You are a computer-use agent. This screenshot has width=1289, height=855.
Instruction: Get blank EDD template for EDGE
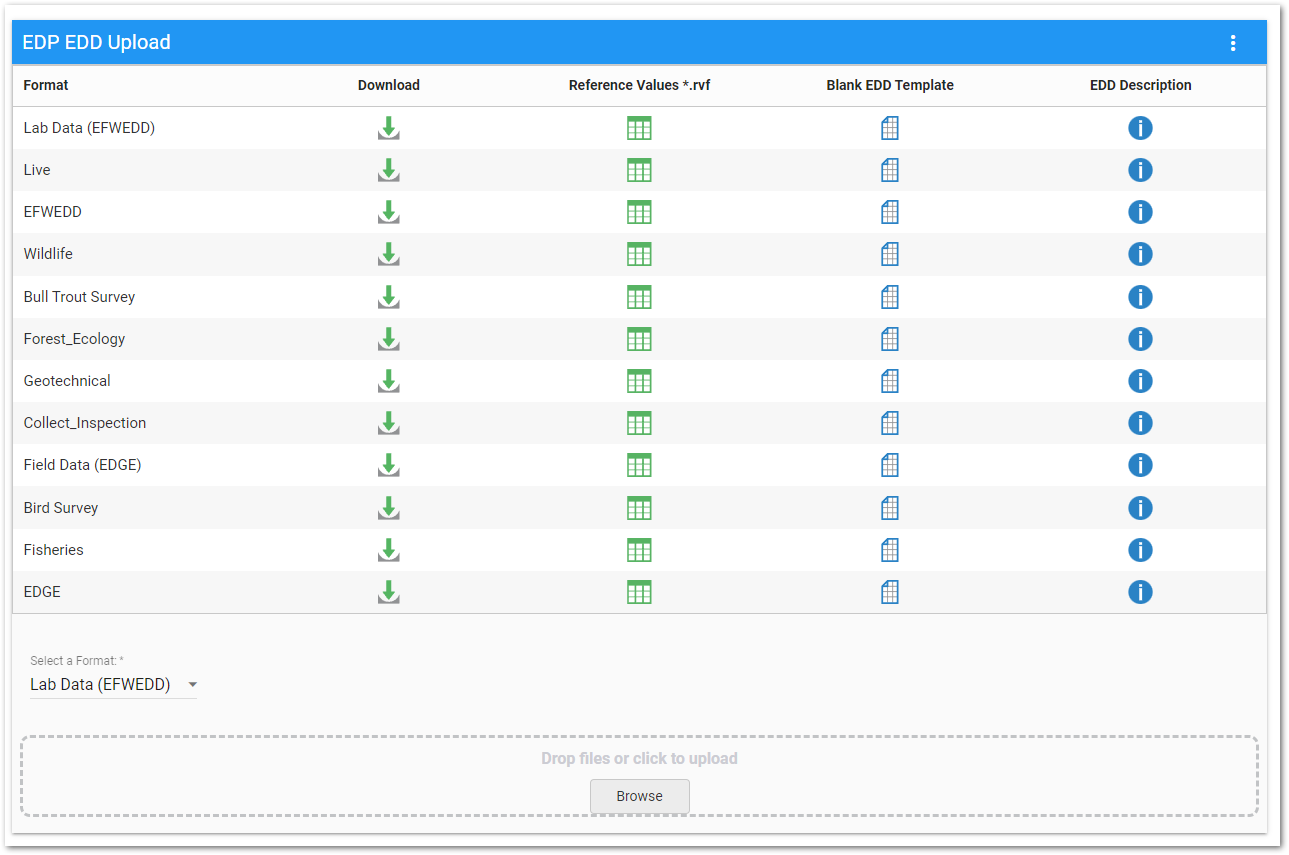pos(890,592)
